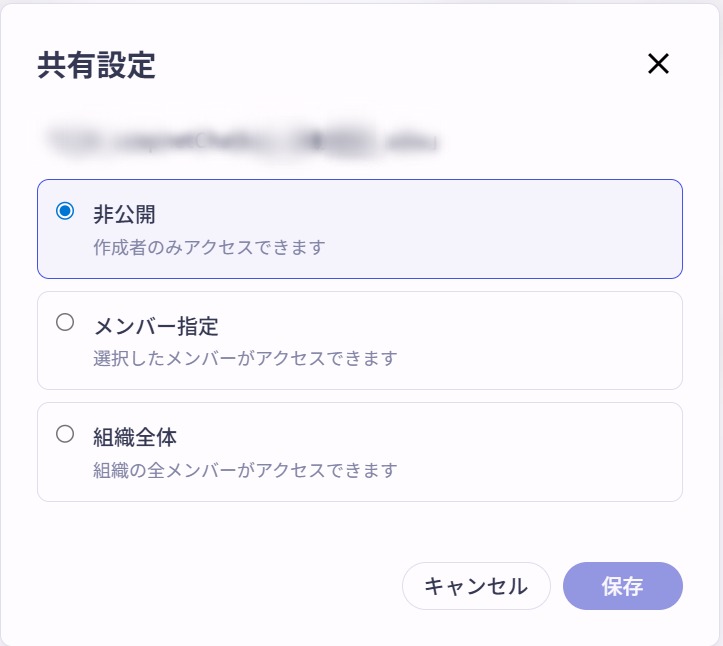The width and height of the screenshot is (723, 646).
Task: Click the blurred file name below the title
Action: coord(242,140)
